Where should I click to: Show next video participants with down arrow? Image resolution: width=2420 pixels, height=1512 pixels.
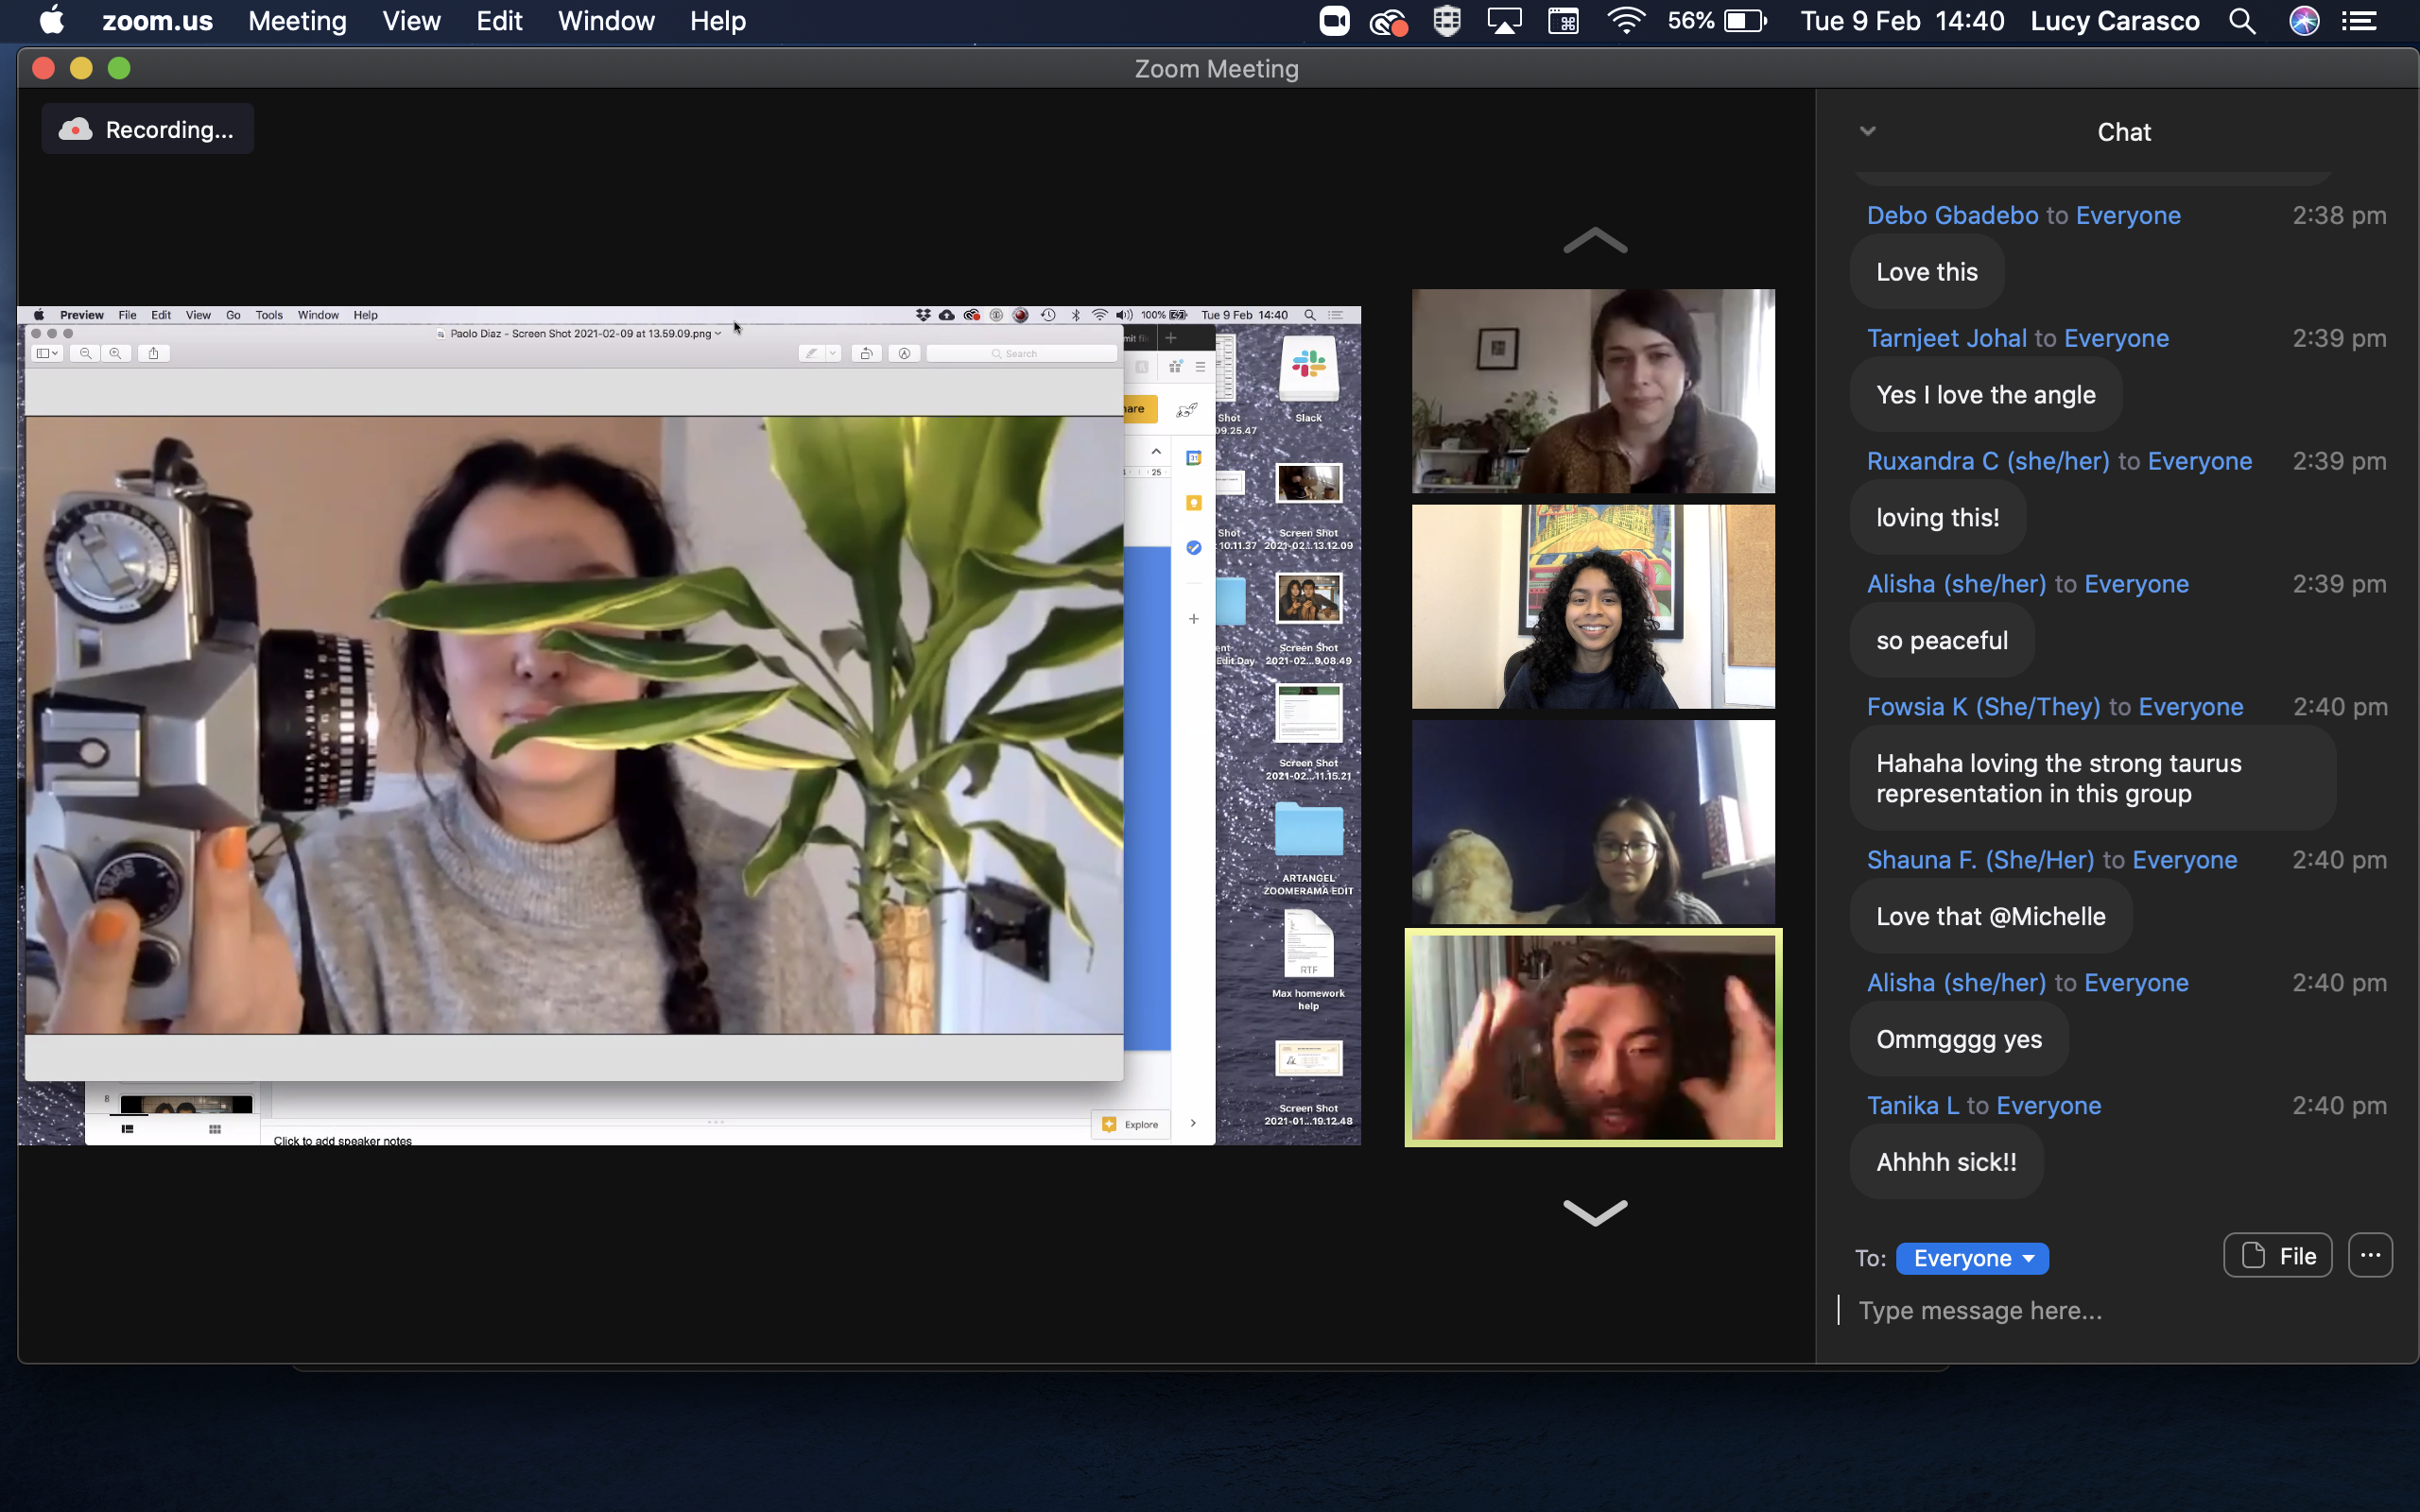point(1595,1212)
